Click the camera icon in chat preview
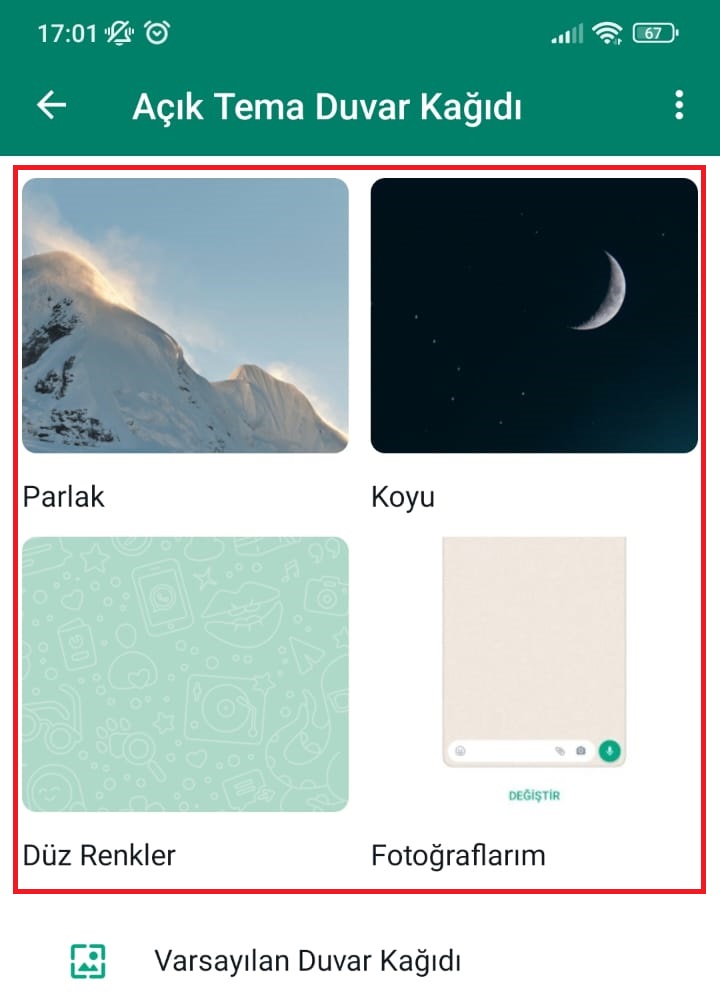This screenshot has width=720, height=1004. click(x=580, y=750)
